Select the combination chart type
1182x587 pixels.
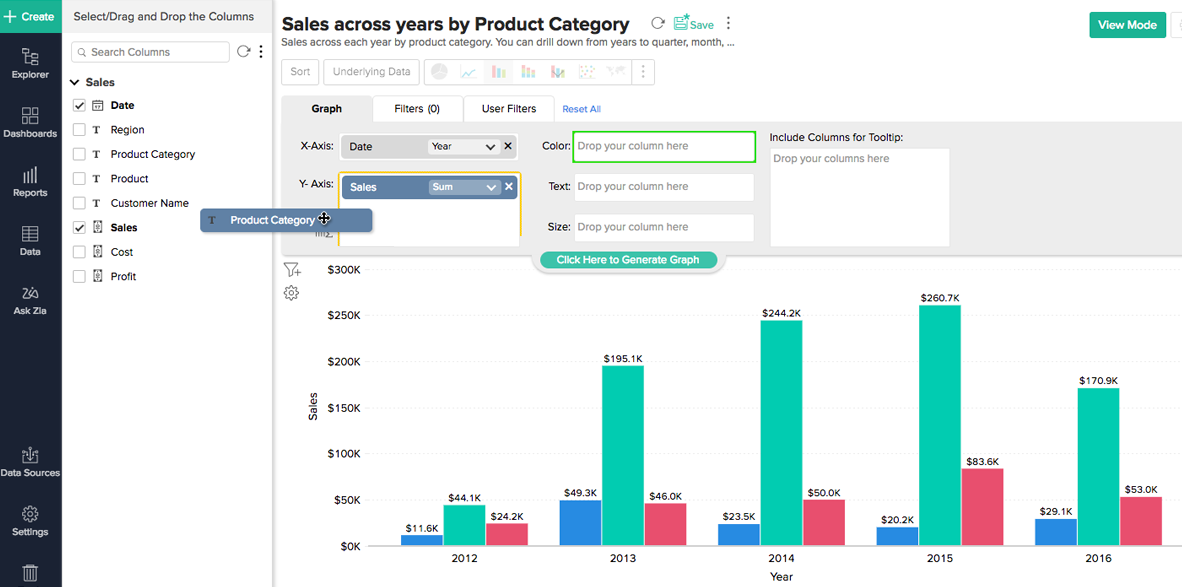tap(558, 72)
